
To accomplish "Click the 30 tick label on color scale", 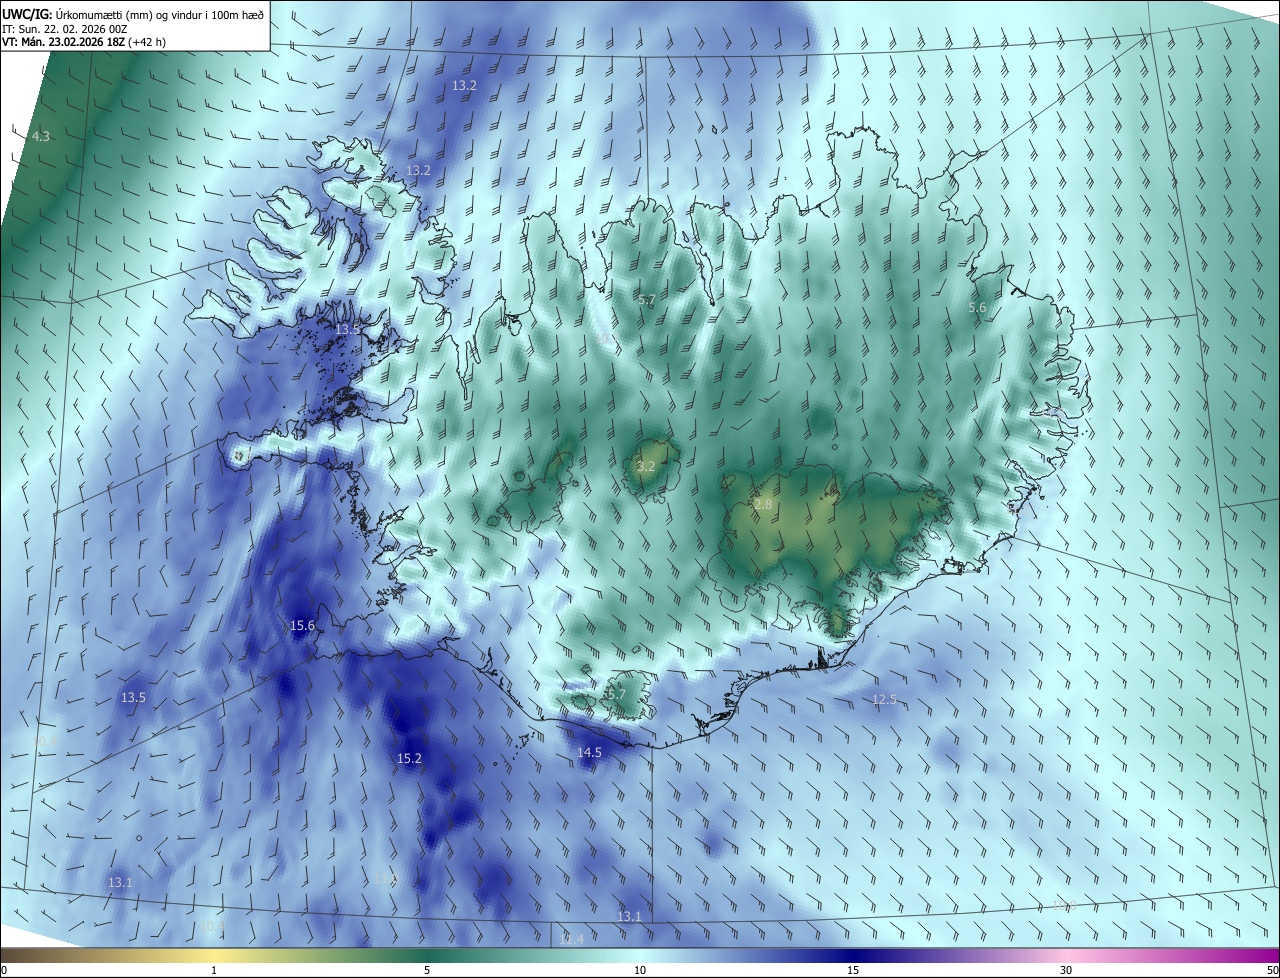I will coord(1066,970).
